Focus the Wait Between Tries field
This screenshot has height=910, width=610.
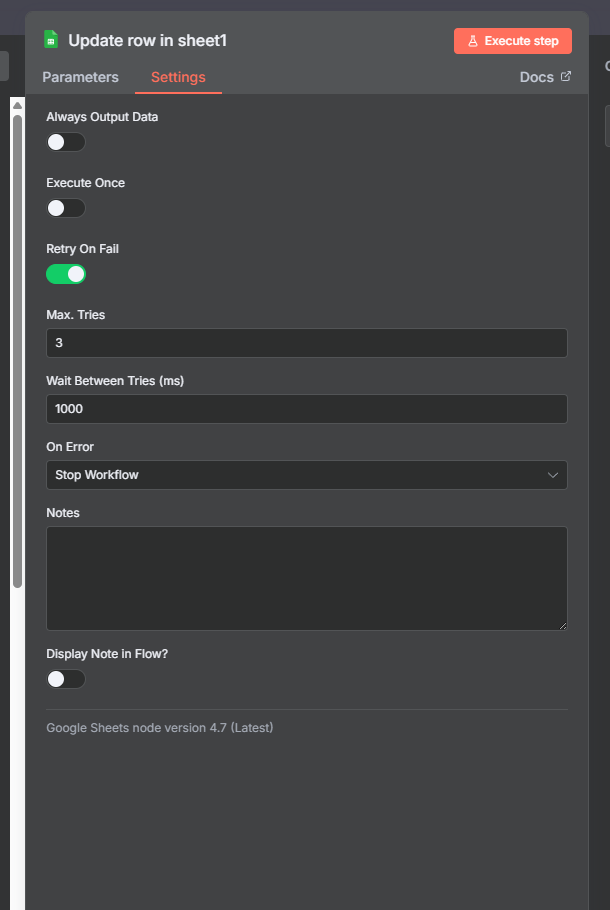[x=306, y=409]
